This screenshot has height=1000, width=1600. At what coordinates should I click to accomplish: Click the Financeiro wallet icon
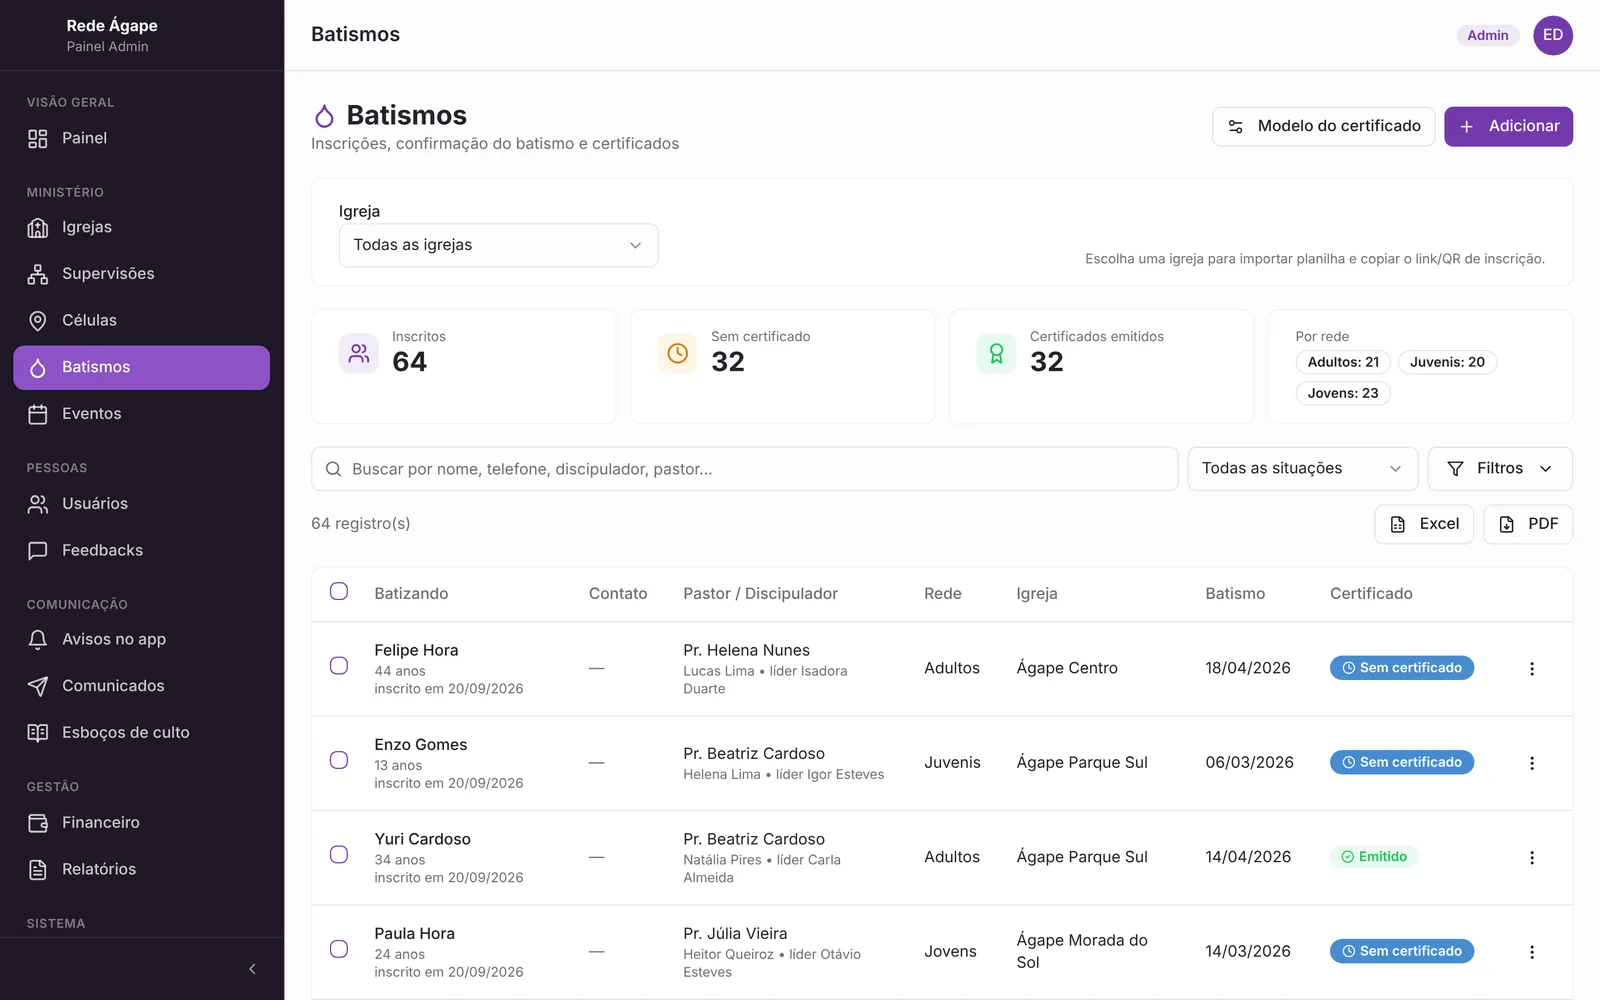(38, 823)
